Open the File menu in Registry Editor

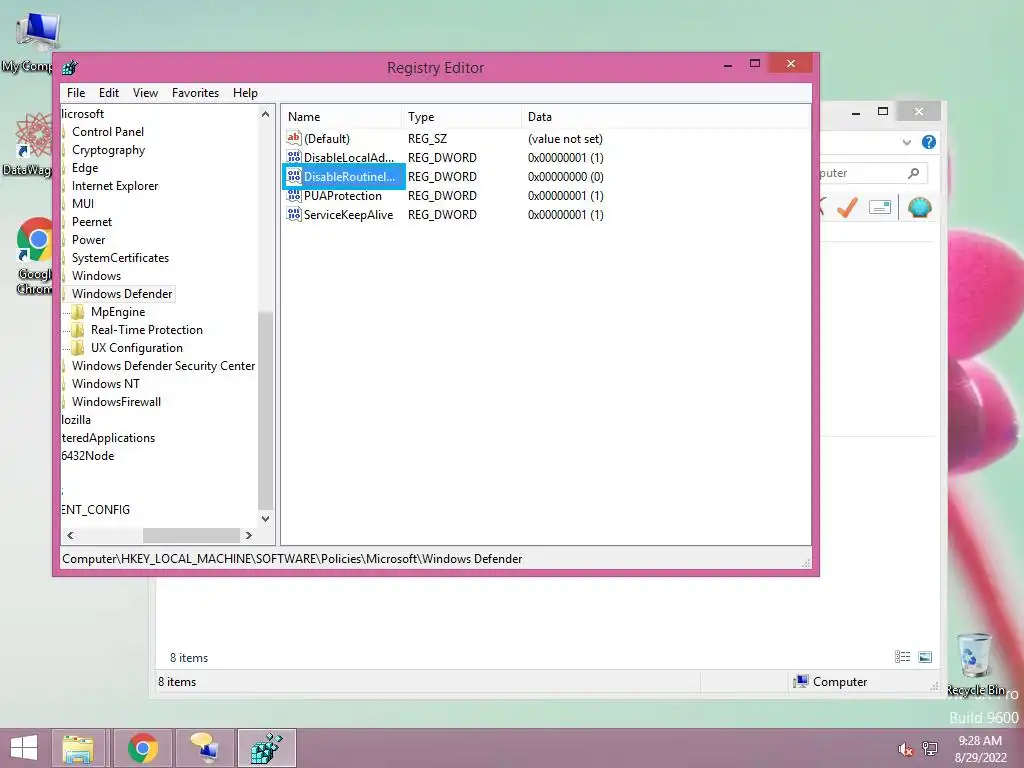click(x=76, y=93)
